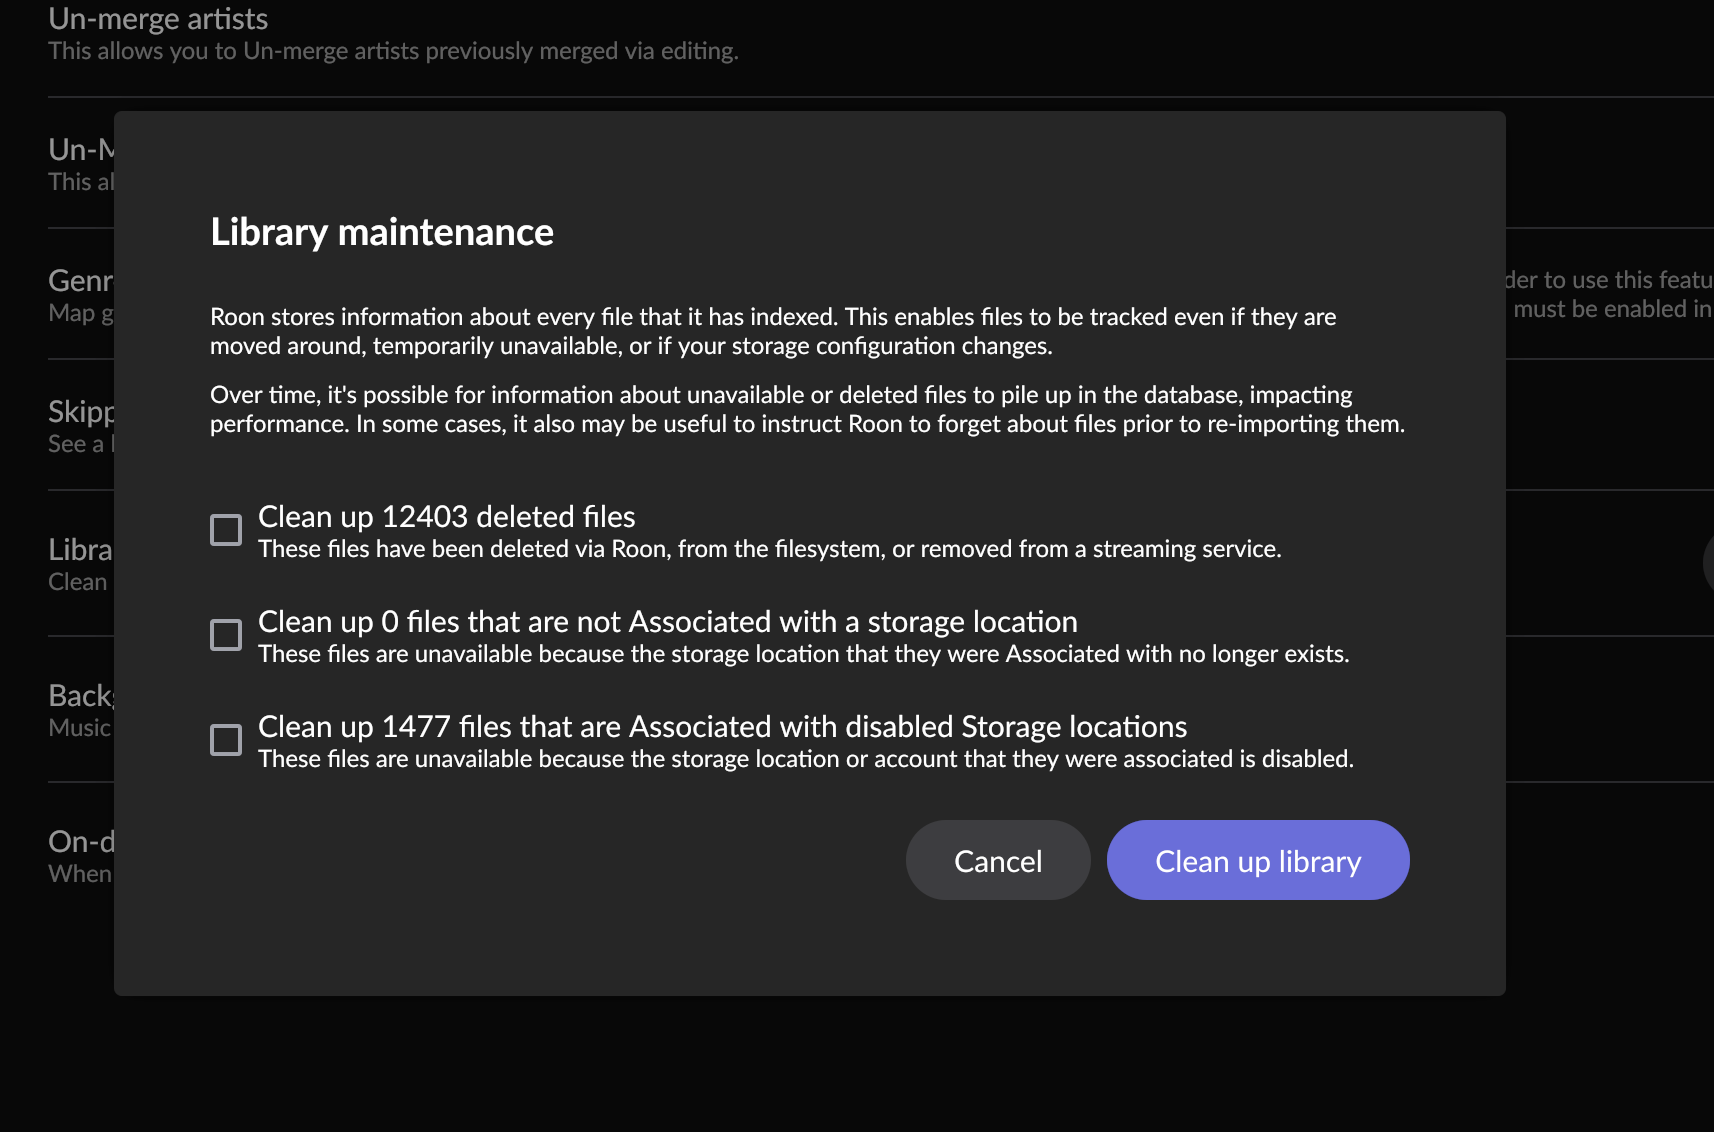Viewport: 1714px width, 1132px height.
Task: Enable cleanup of files not associated with storage
Action: (x=226, y=635)
